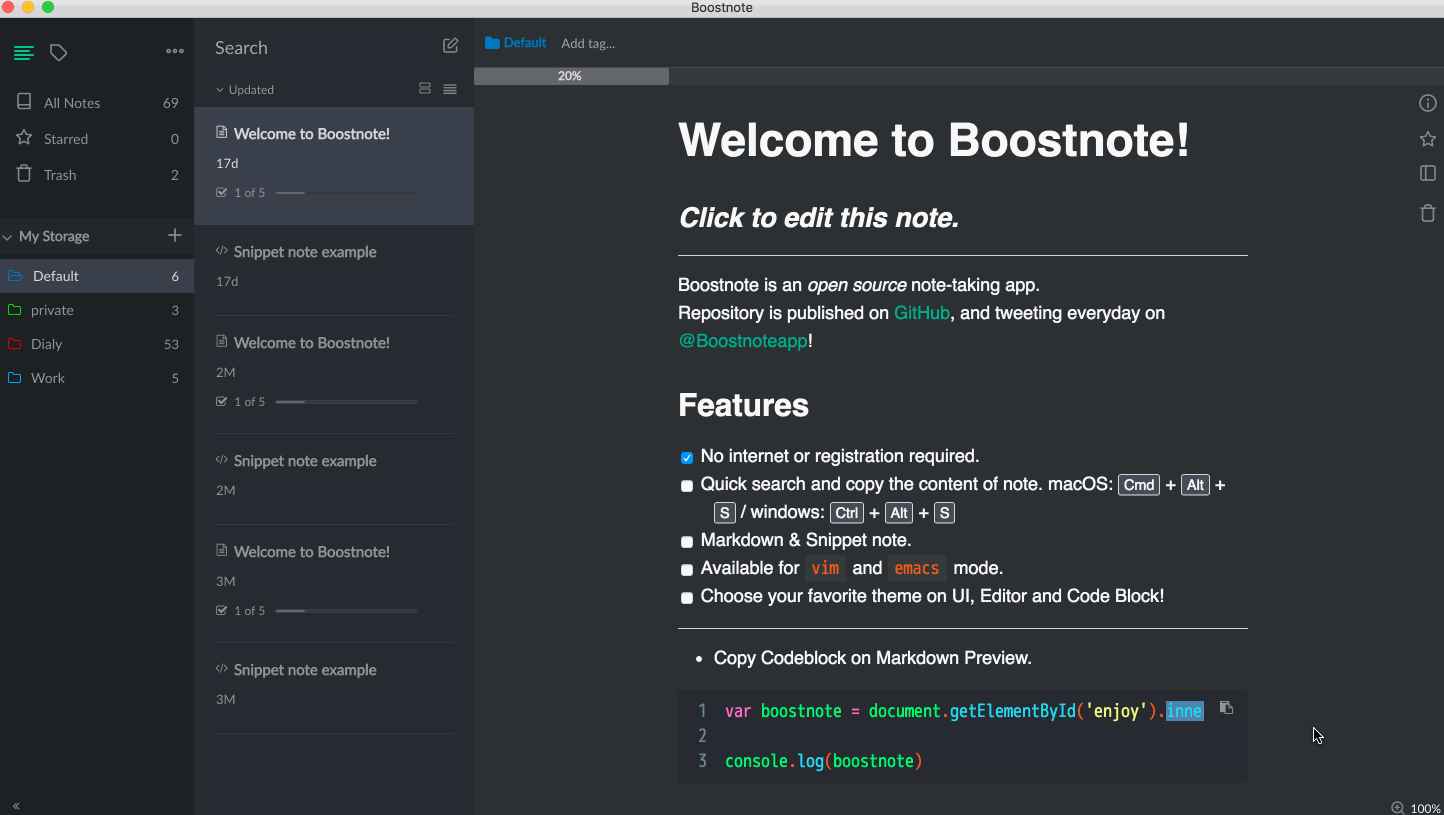Screen dimensions: 1444x815
Task: Click 'Click to edit this note.' heading
Action: (x=819, y=218)
